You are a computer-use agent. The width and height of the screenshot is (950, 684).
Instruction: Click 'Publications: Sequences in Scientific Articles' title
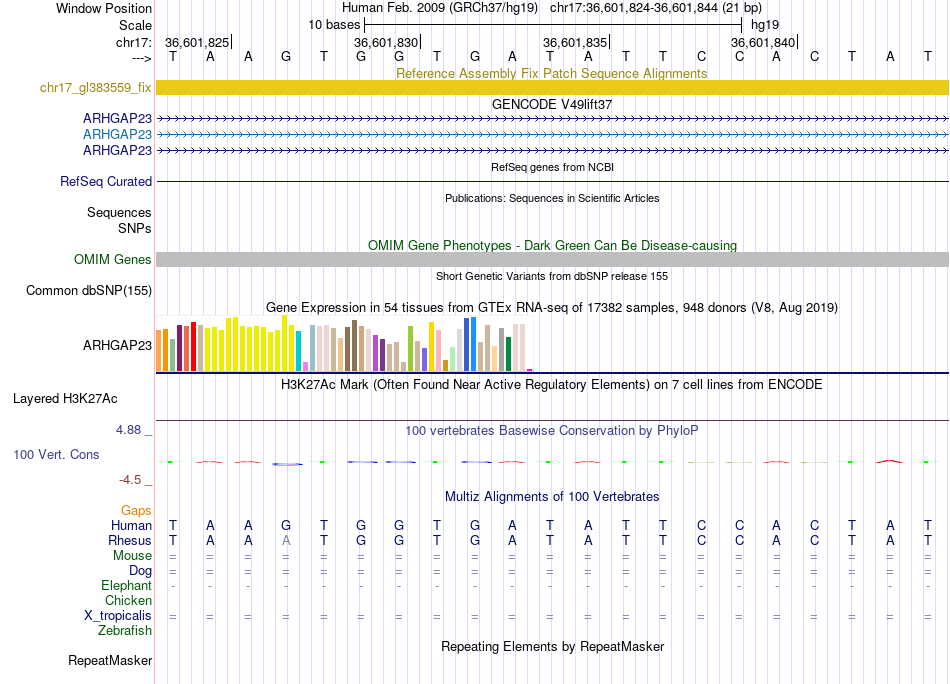point(552,198)
